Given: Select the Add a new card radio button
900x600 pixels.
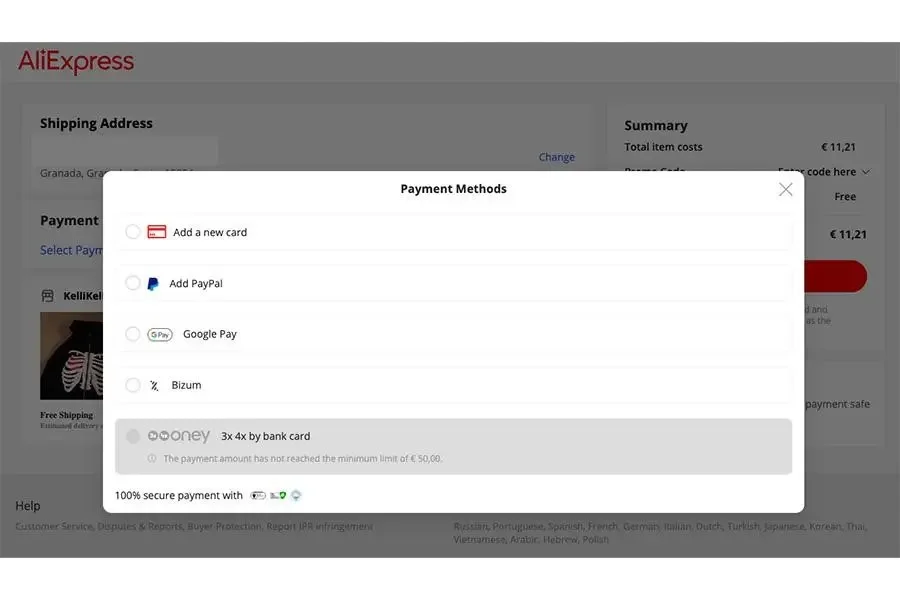Looking at the screenshot, I should 132,231.
